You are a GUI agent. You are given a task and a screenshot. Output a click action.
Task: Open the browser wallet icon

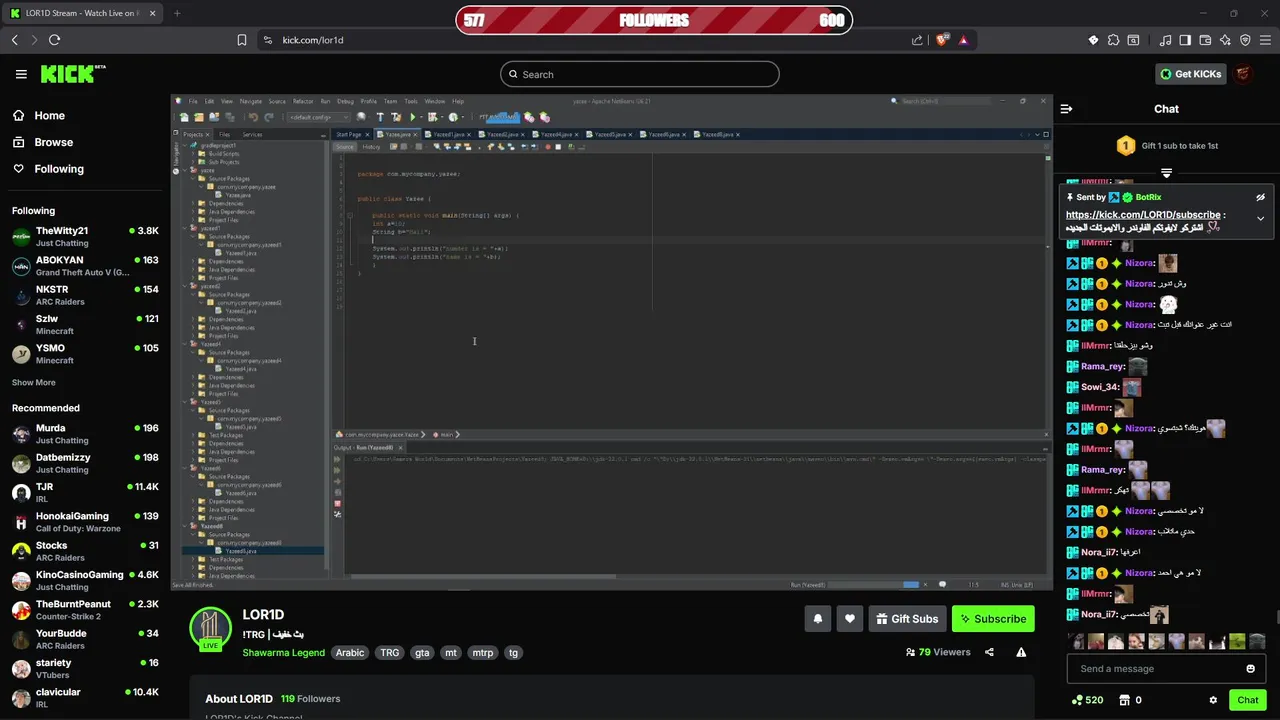pos(1205,40)
